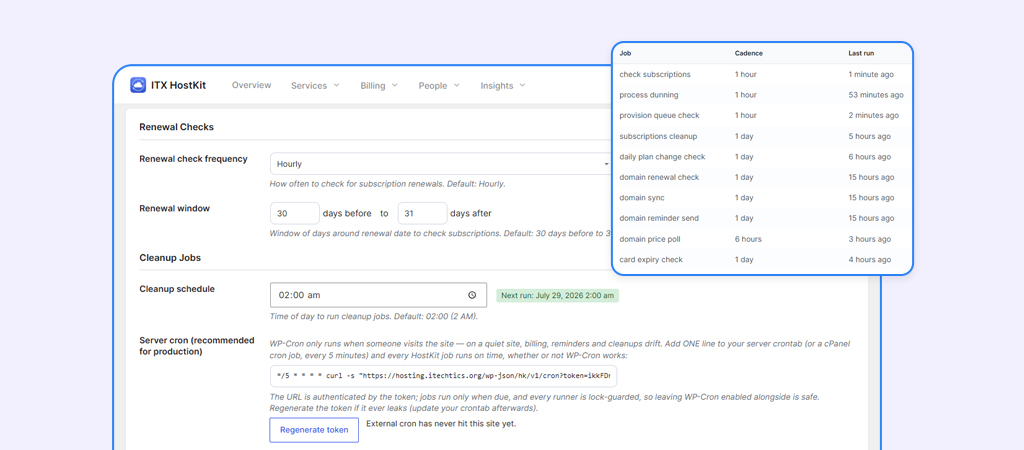Select the domain price poll row
This screenshot has height=450, width=1024.
pos(762,239)
